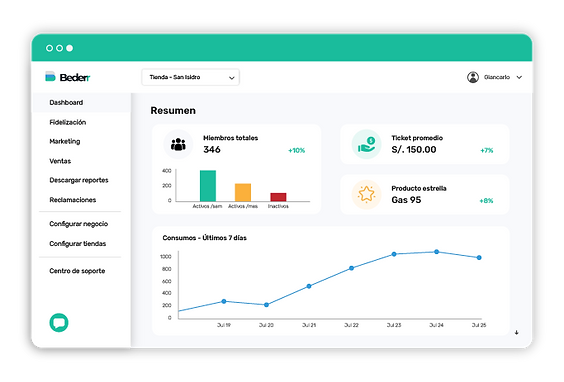Click the +7% change indicator
This screenshot has width=564, height=382.
487,150
